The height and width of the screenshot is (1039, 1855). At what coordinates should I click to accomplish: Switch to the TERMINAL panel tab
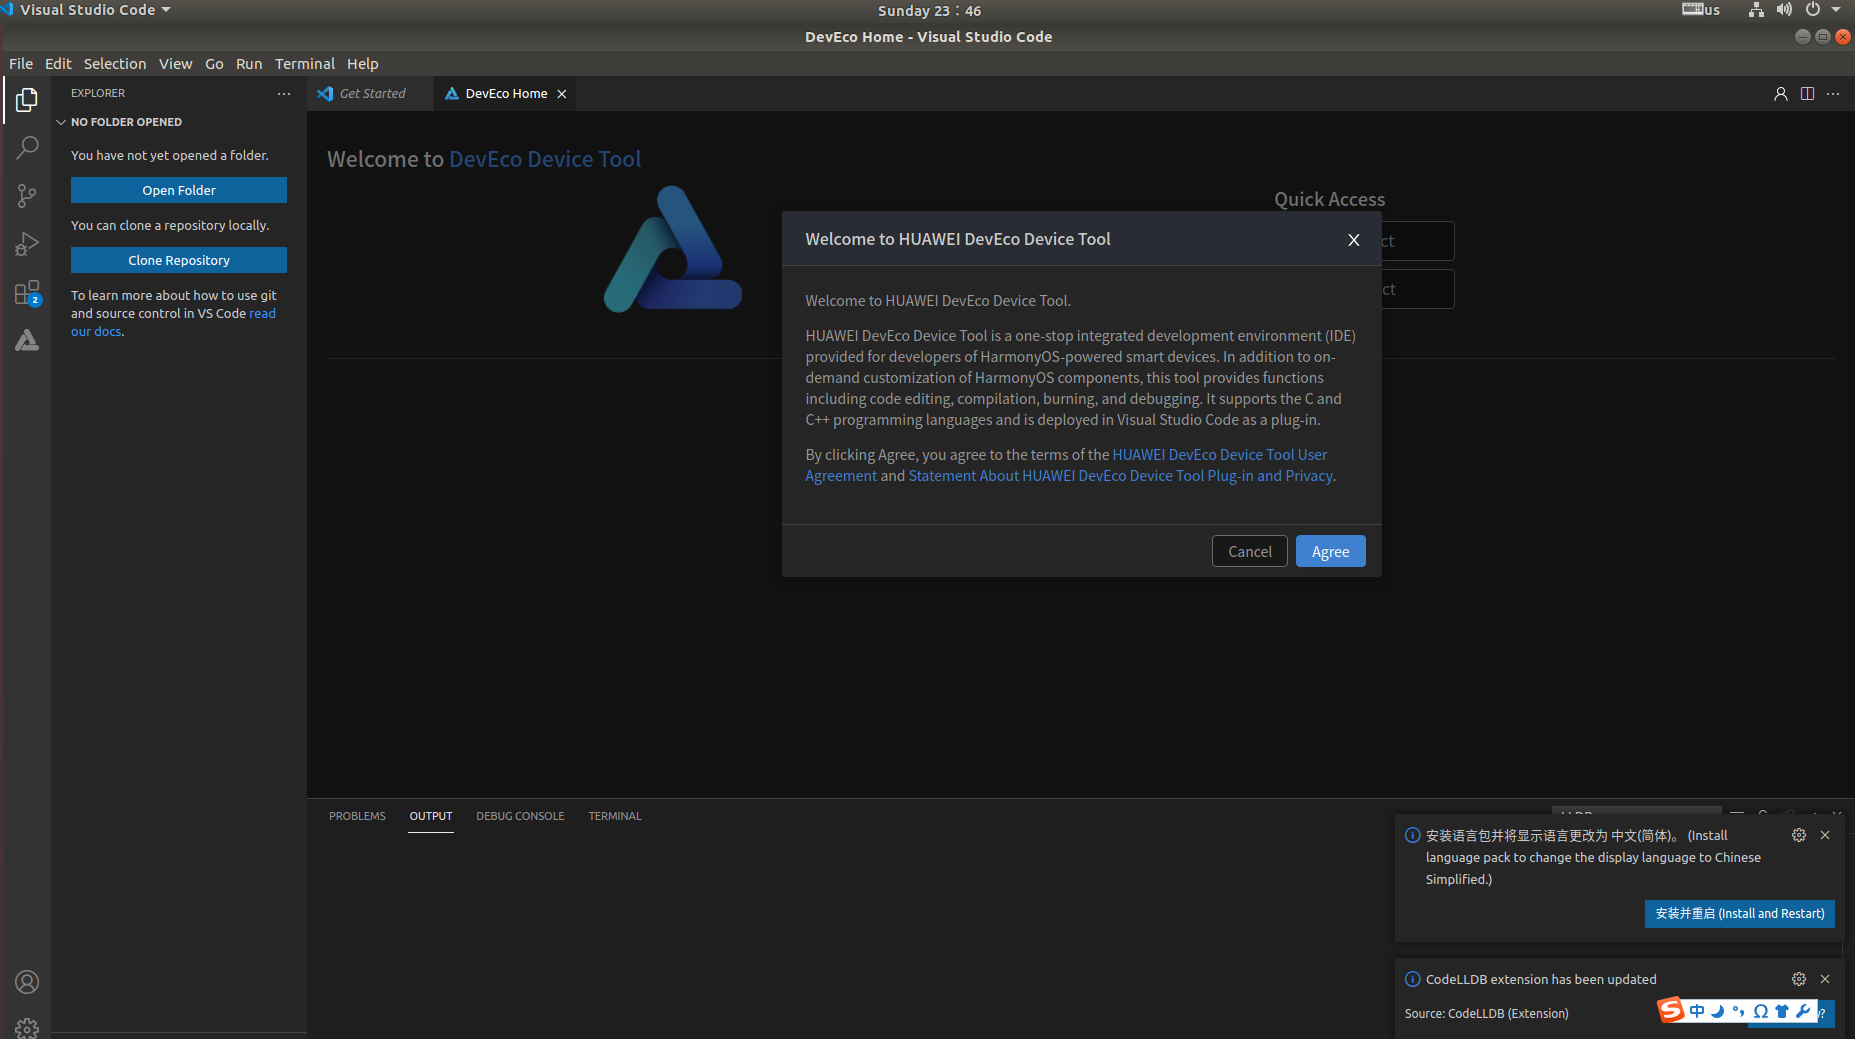615,816
